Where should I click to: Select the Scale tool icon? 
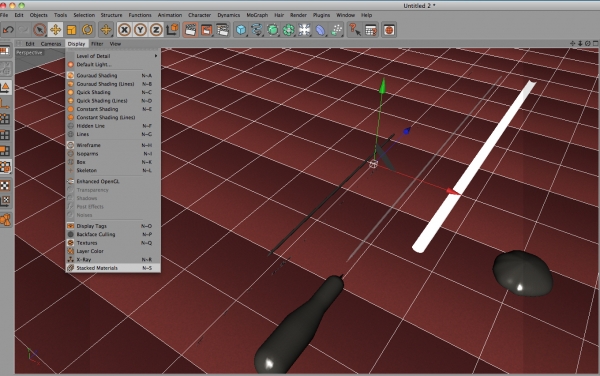click(x=71, y=29)
